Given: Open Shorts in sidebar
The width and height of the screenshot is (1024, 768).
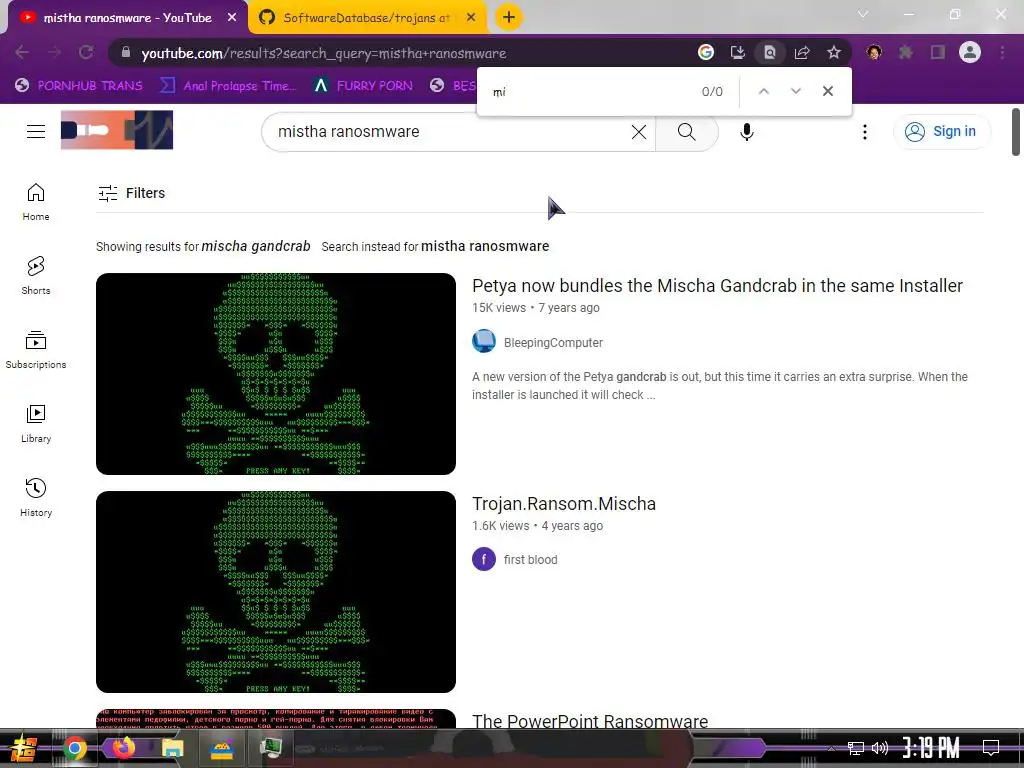Looking at the screenshot, I should (x=36, y=276).
